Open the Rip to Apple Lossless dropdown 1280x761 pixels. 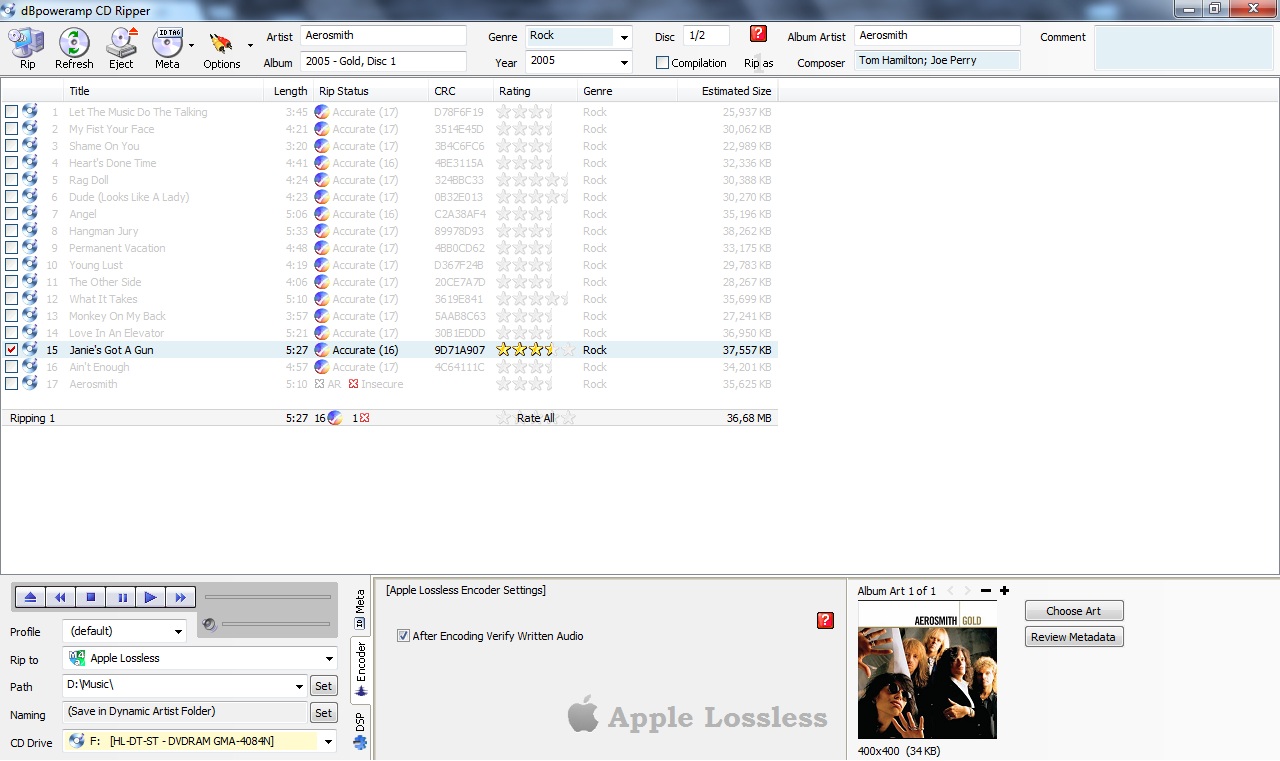pos(328,659)
